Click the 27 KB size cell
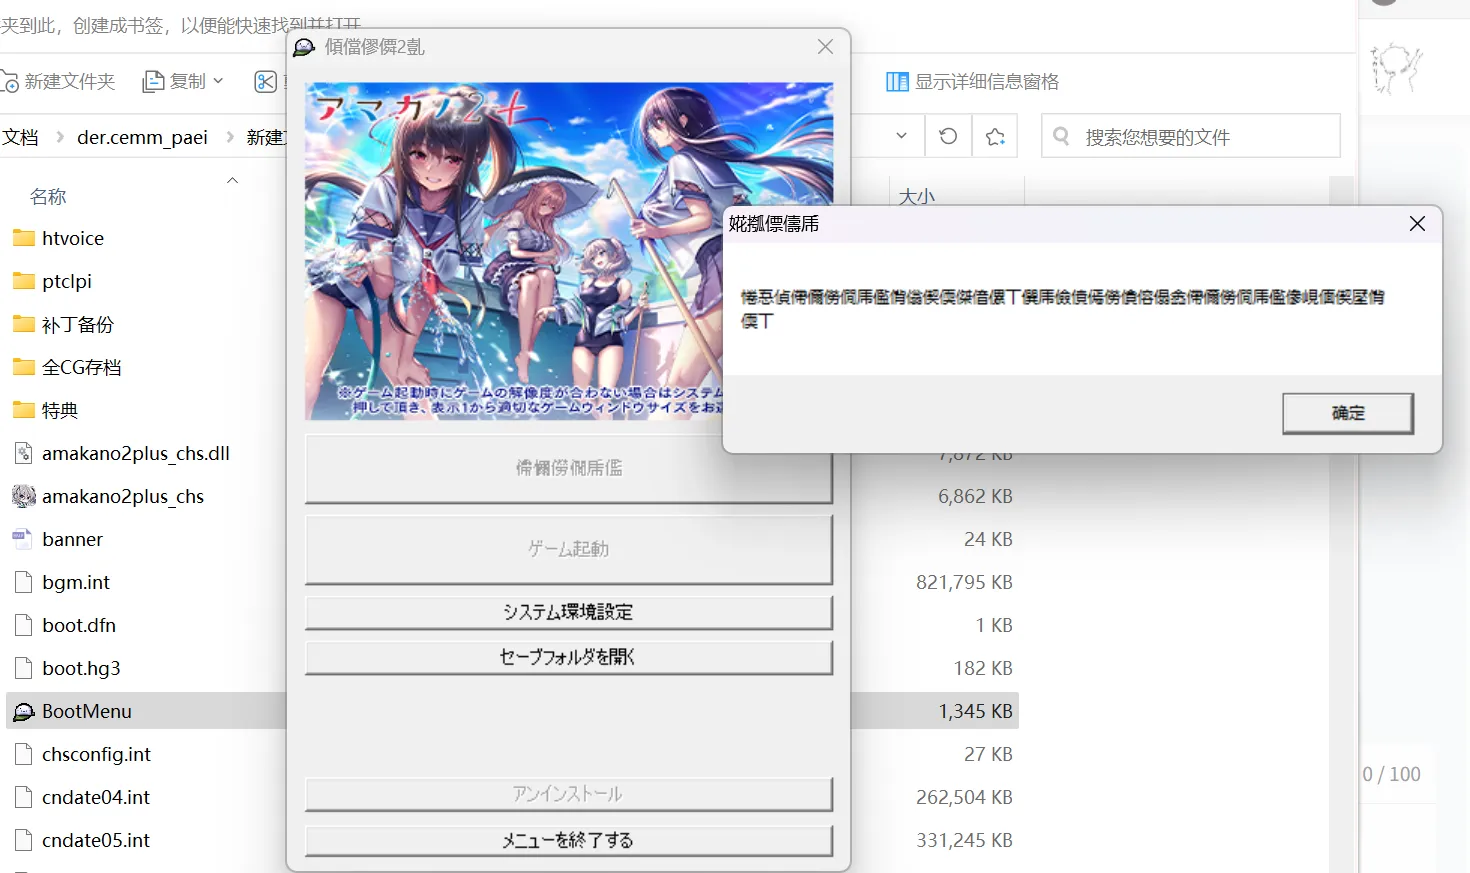 tap(988, 754)
